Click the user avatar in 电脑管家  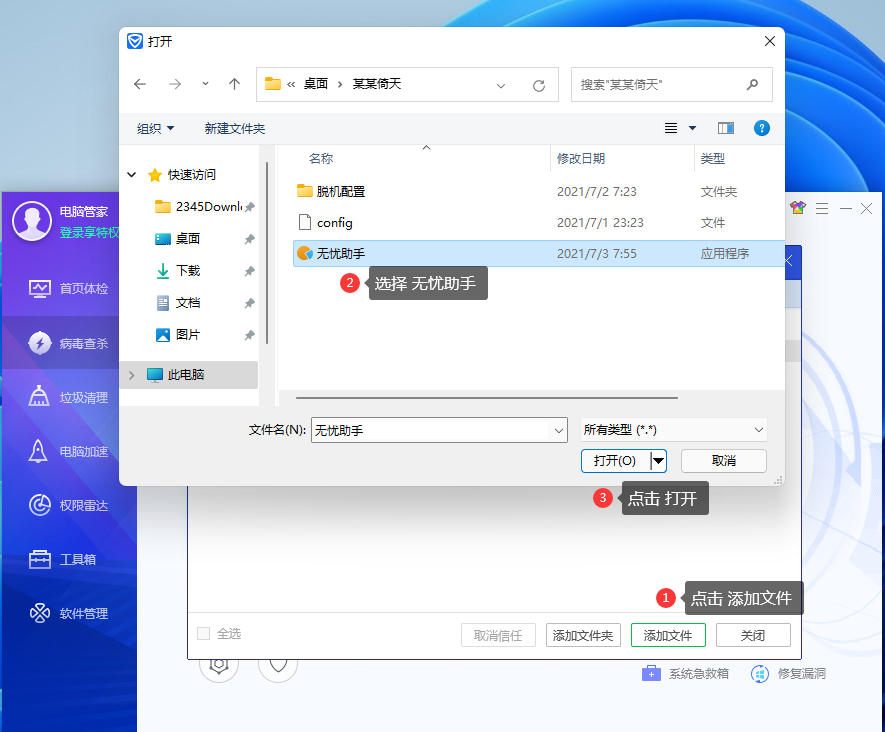point(32,221)
